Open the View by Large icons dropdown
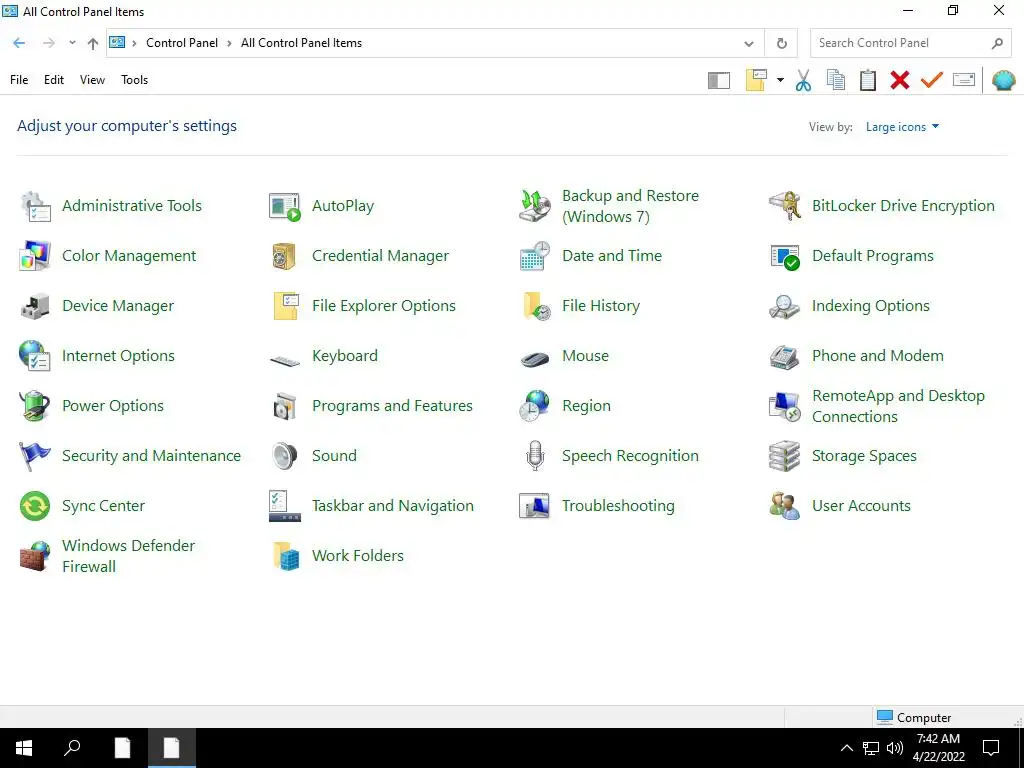Screen dimensions: 1024x768 (x=903, y=127)
